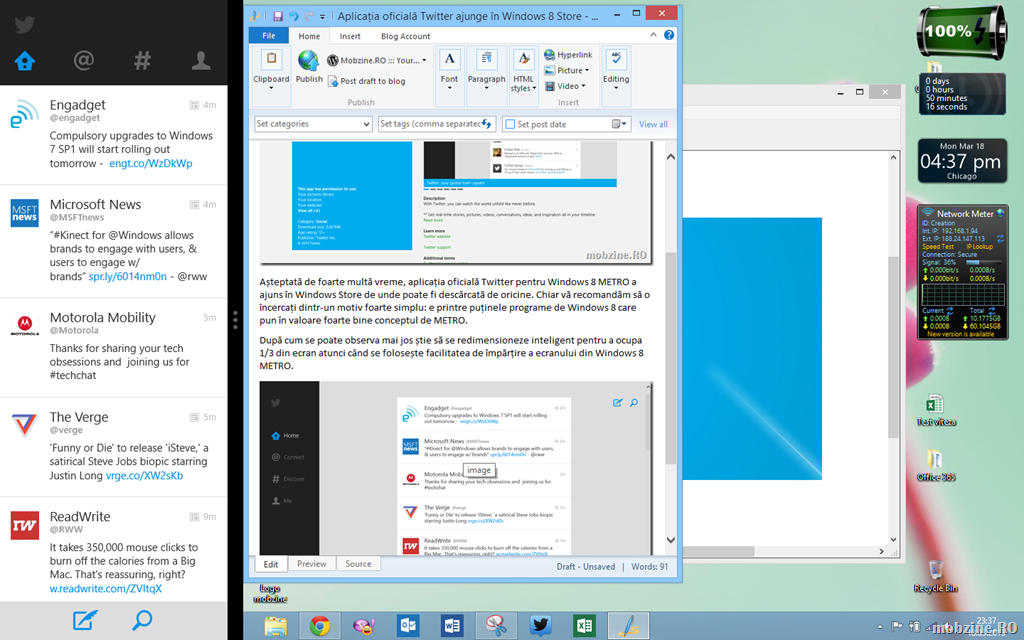Click the editor vertical scrollbar thumb
The image size is (1024, 640).
[671, 358]
